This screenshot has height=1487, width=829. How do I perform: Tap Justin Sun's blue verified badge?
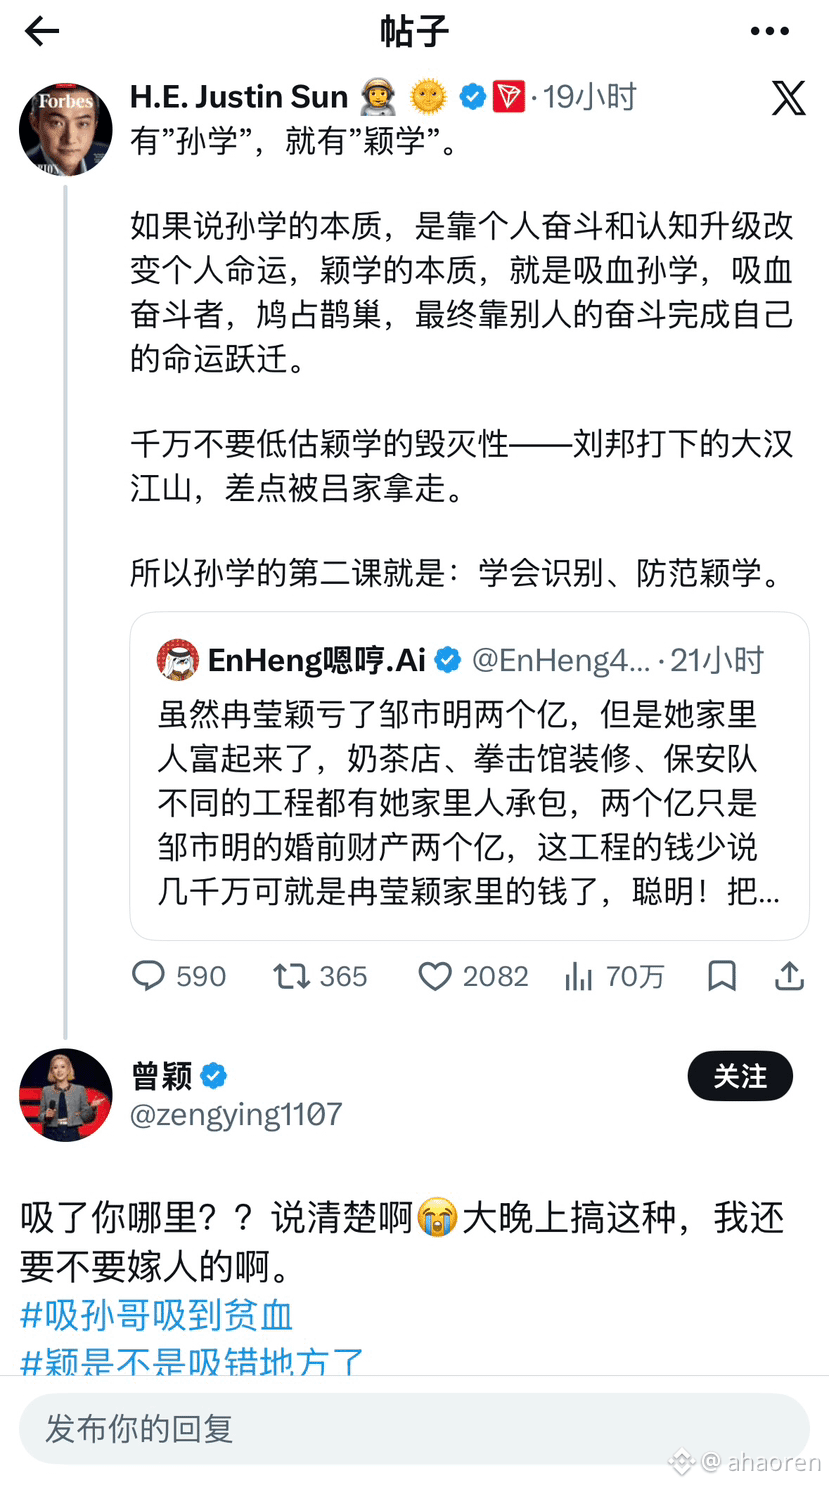coord(473,97)
